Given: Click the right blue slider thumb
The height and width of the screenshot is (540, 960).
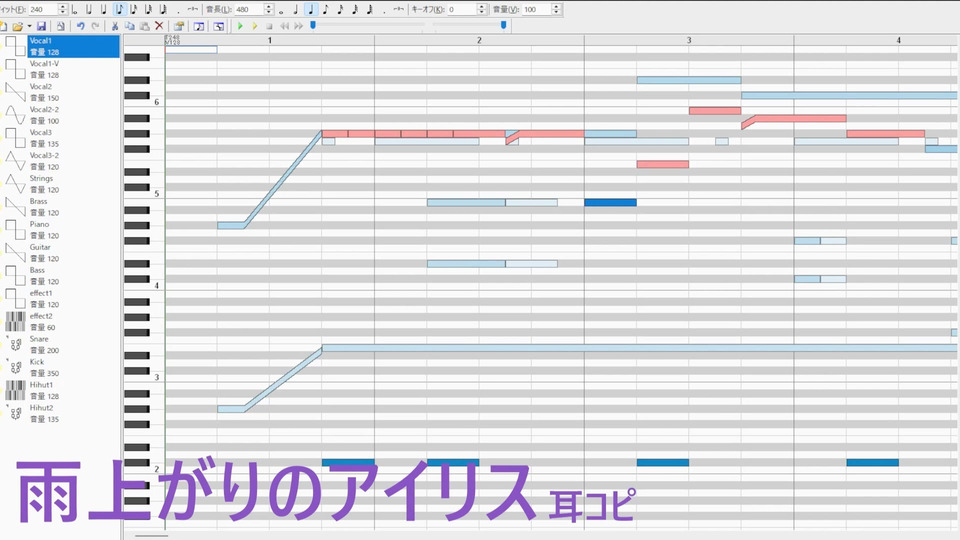Looking at the screenshot, I should 503,25.
